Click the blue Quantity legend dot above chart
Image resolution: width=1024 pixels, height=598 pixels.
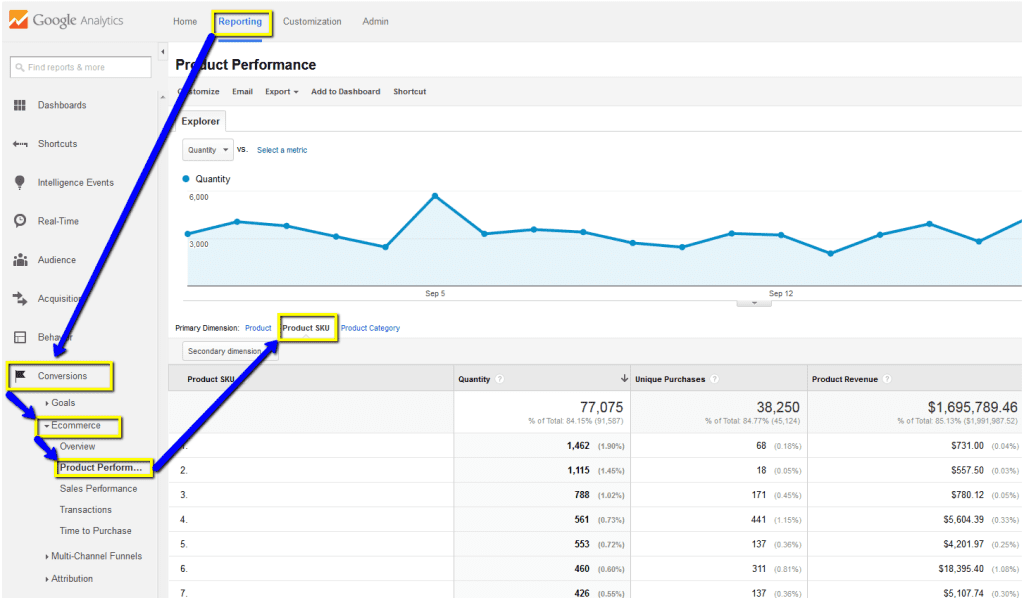click(x=186, y=179)
